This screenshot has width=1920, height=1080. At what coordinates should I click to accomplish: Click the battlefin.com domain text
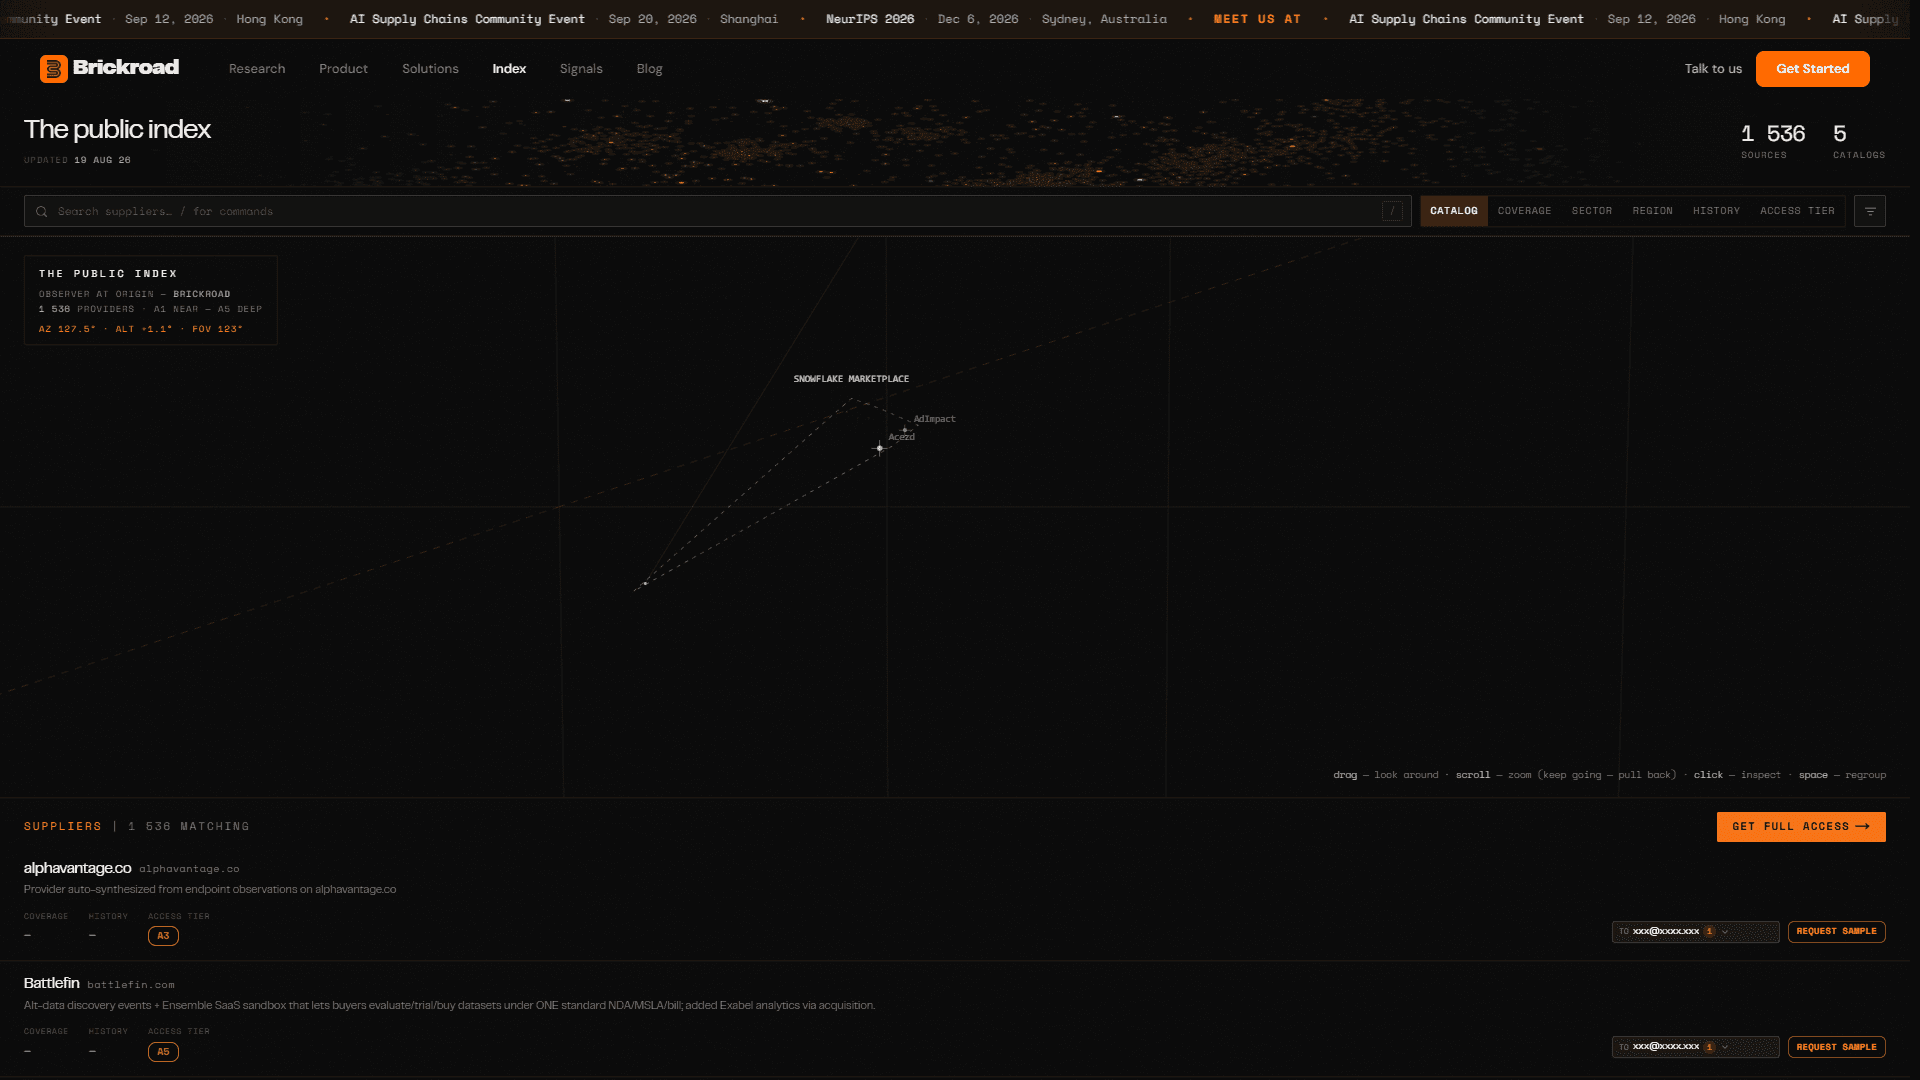[x=131, y=985]
